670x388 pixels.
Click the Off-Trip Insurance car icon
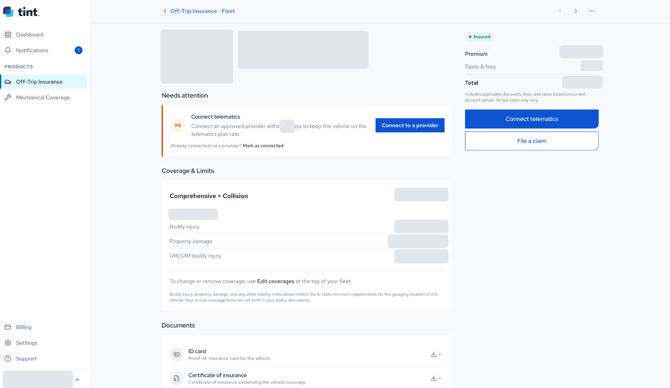click(x=8, y=82)
